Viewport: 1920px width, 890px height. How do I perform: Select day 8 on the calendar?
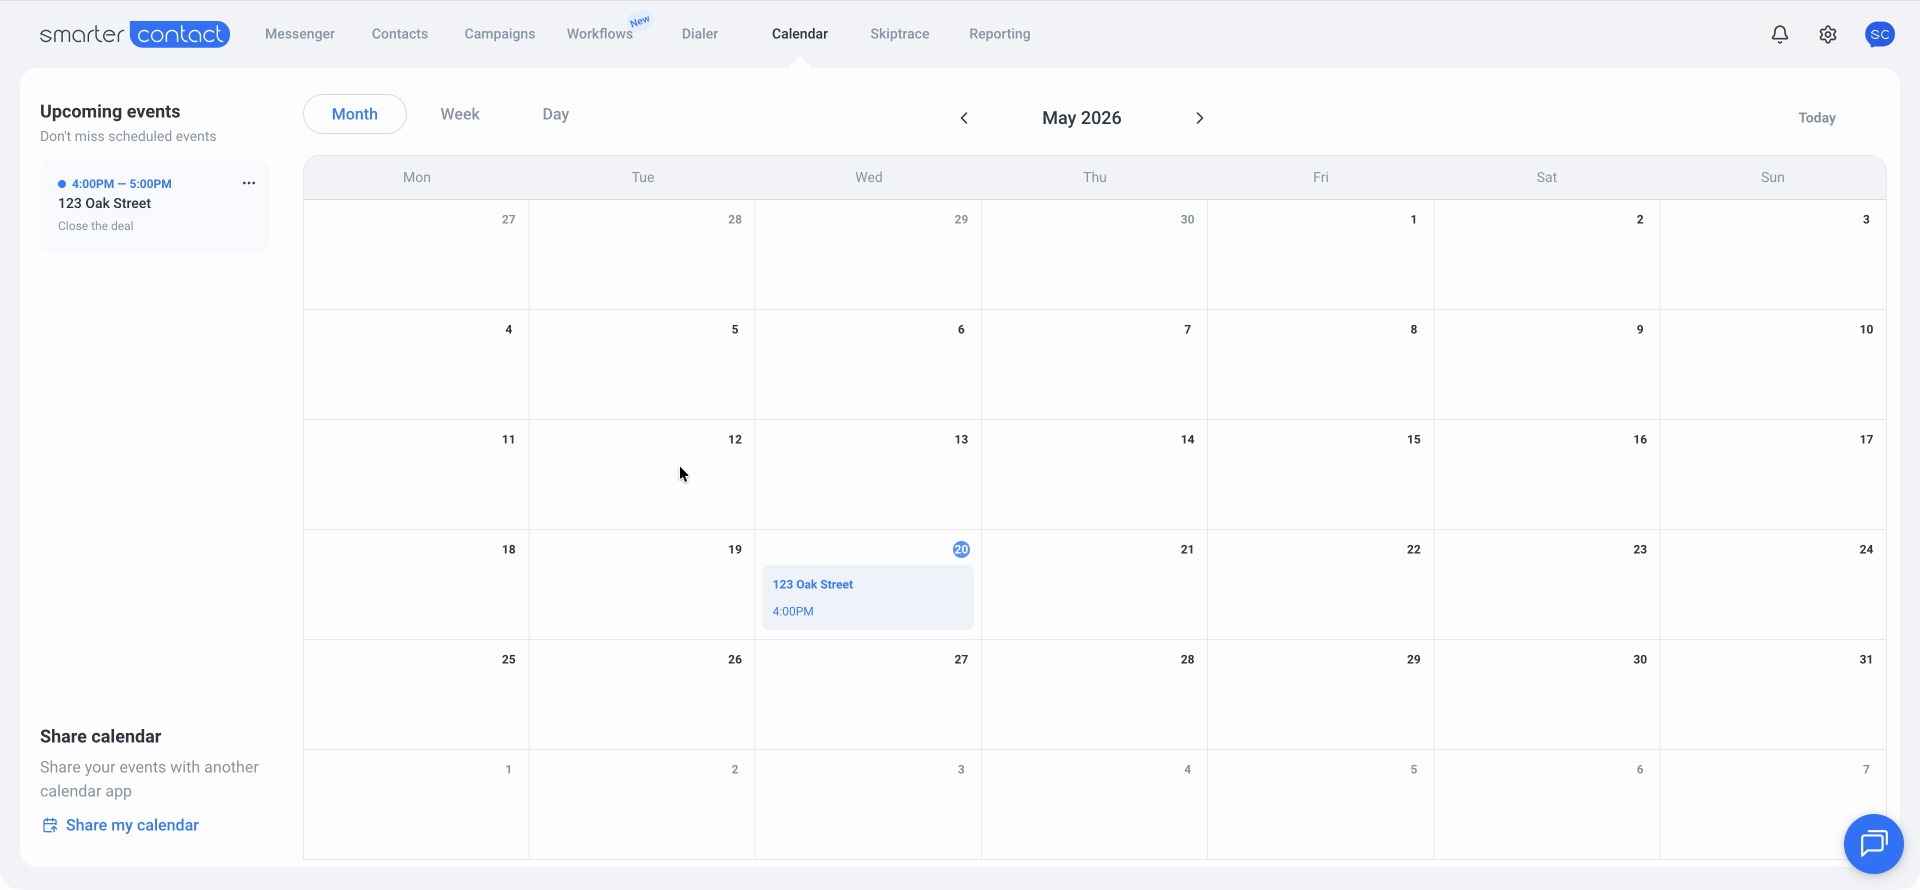(x=1320, y=364)
